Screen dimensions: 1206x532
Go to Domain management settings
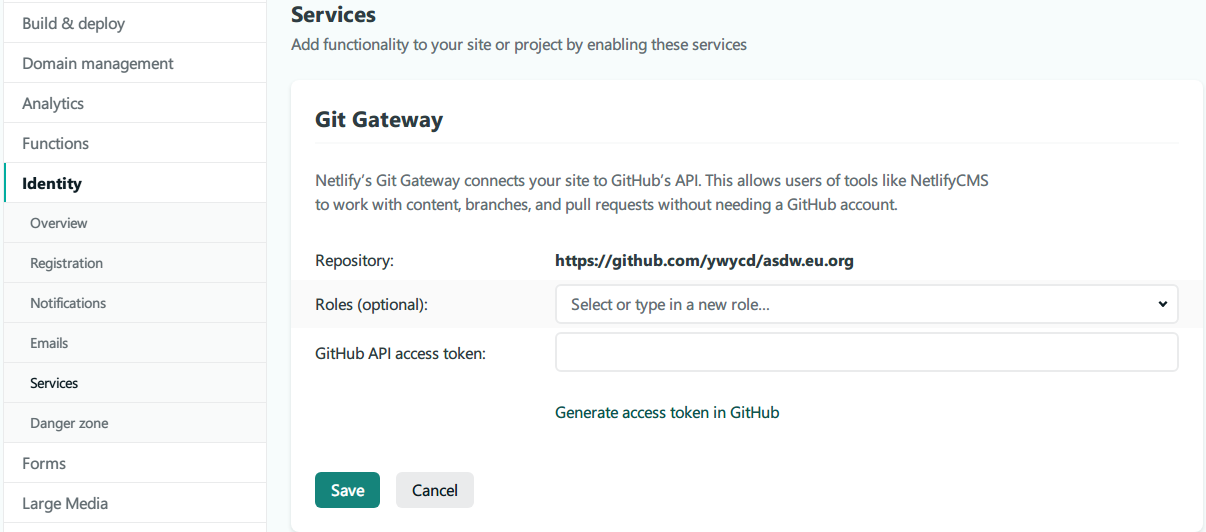[x=98, y=63]
